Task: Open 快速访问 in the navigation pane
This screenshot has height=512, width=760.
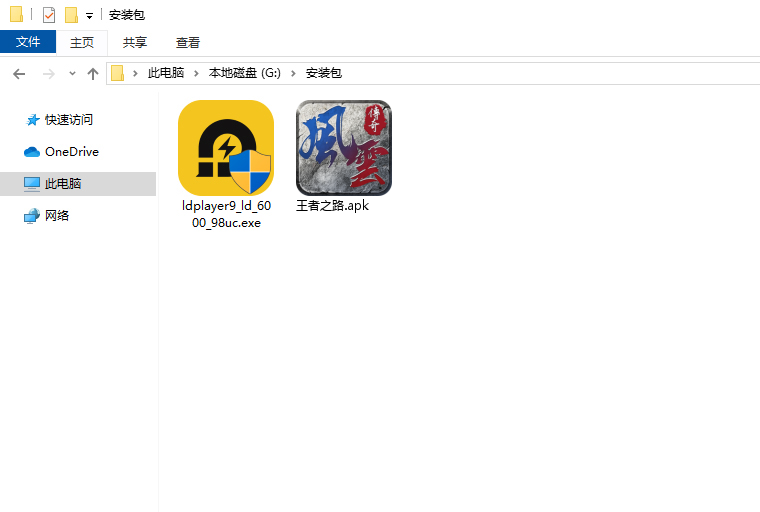Action: click(69, 120)
